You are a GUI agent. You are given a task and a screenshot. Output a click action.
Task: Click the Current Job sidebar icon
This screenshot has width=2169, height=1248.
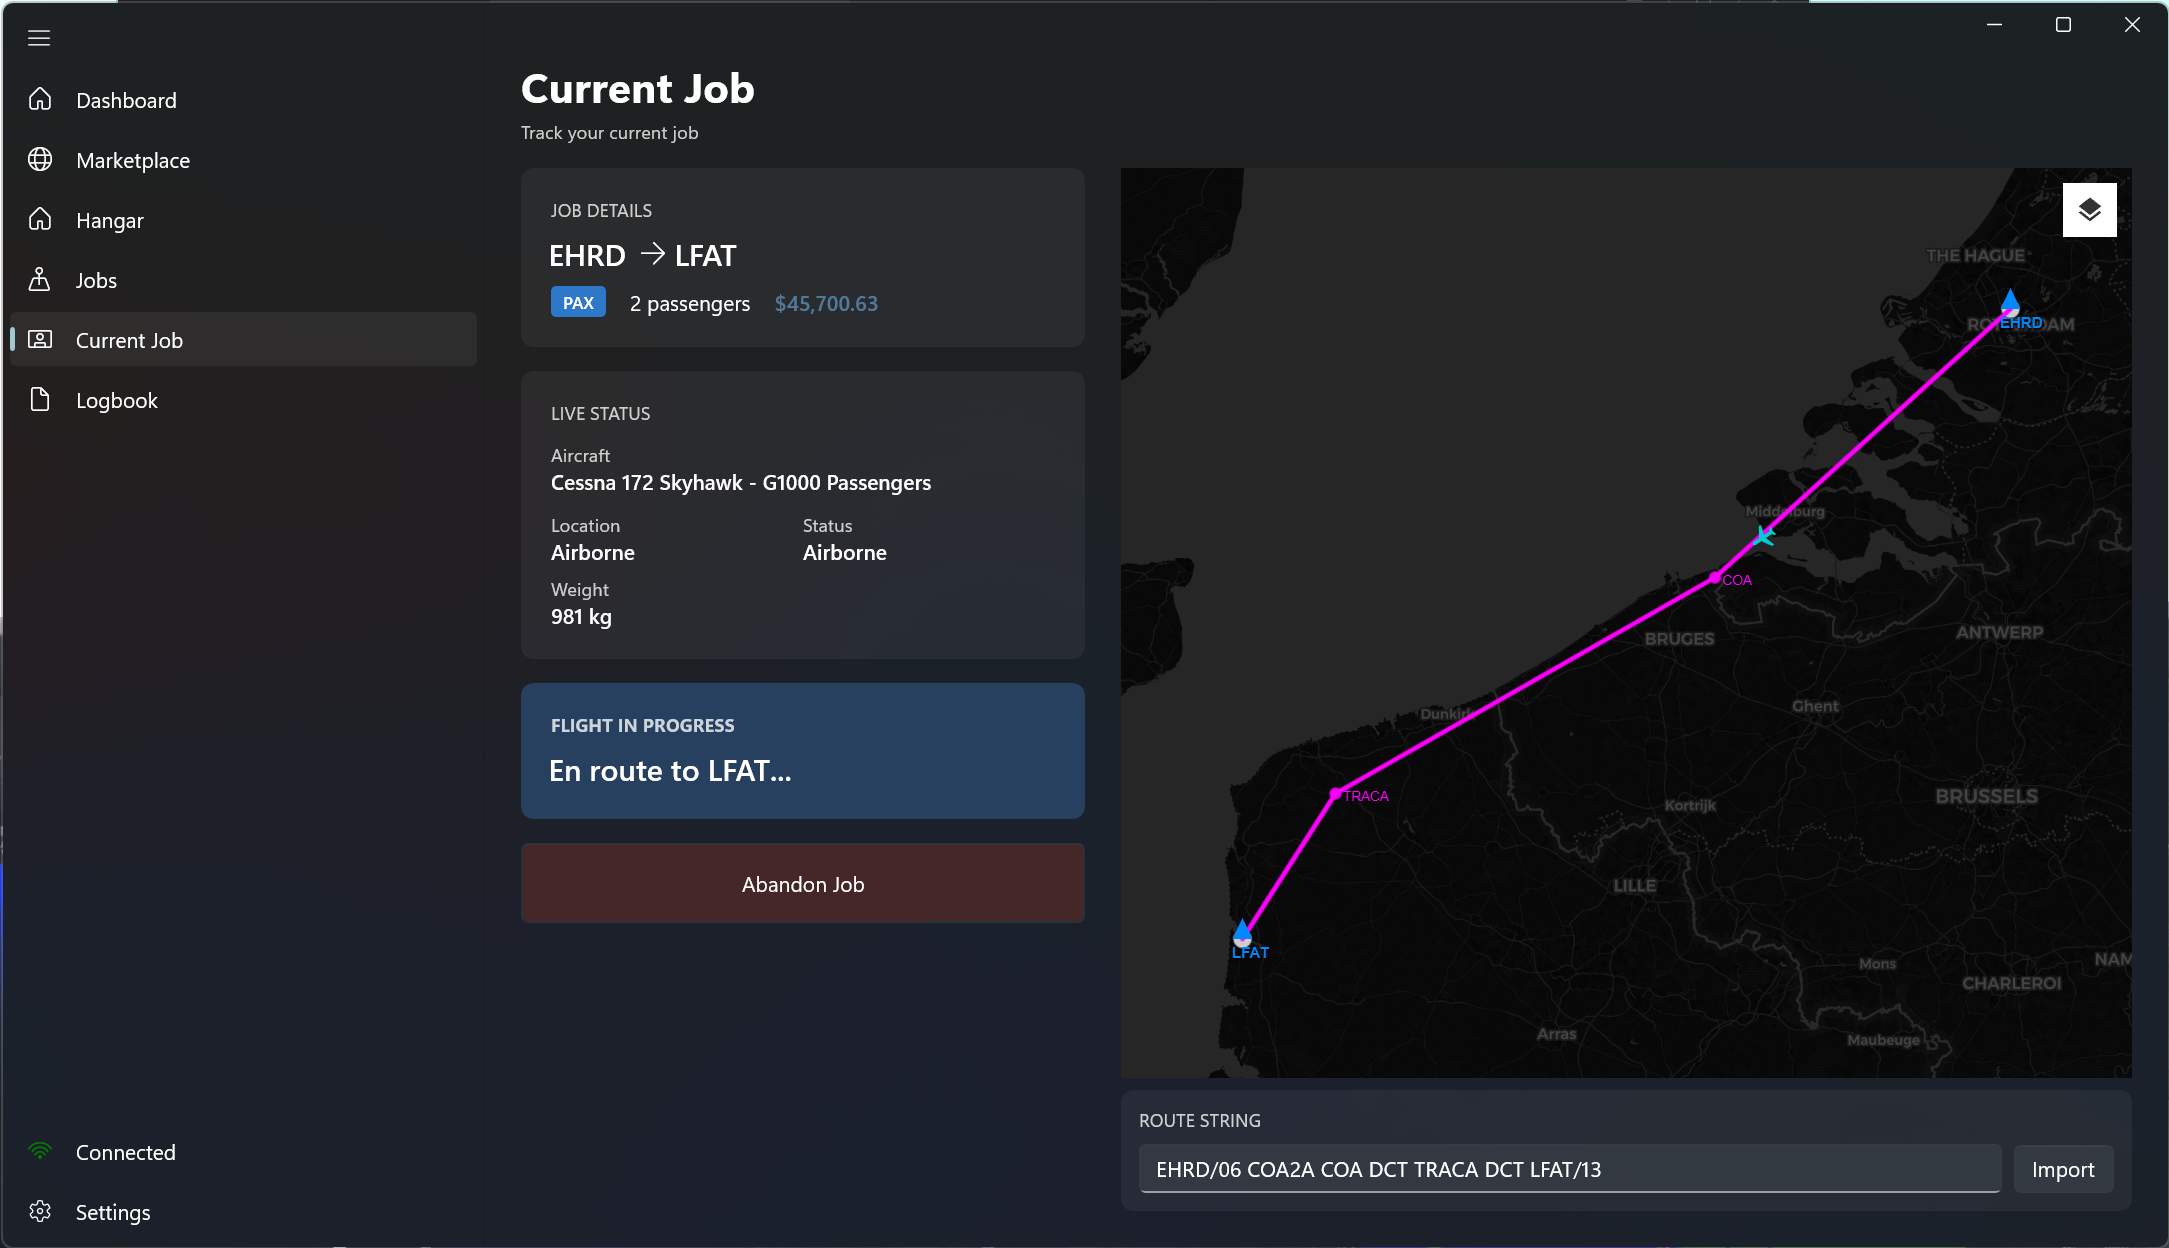pos(40,340)
